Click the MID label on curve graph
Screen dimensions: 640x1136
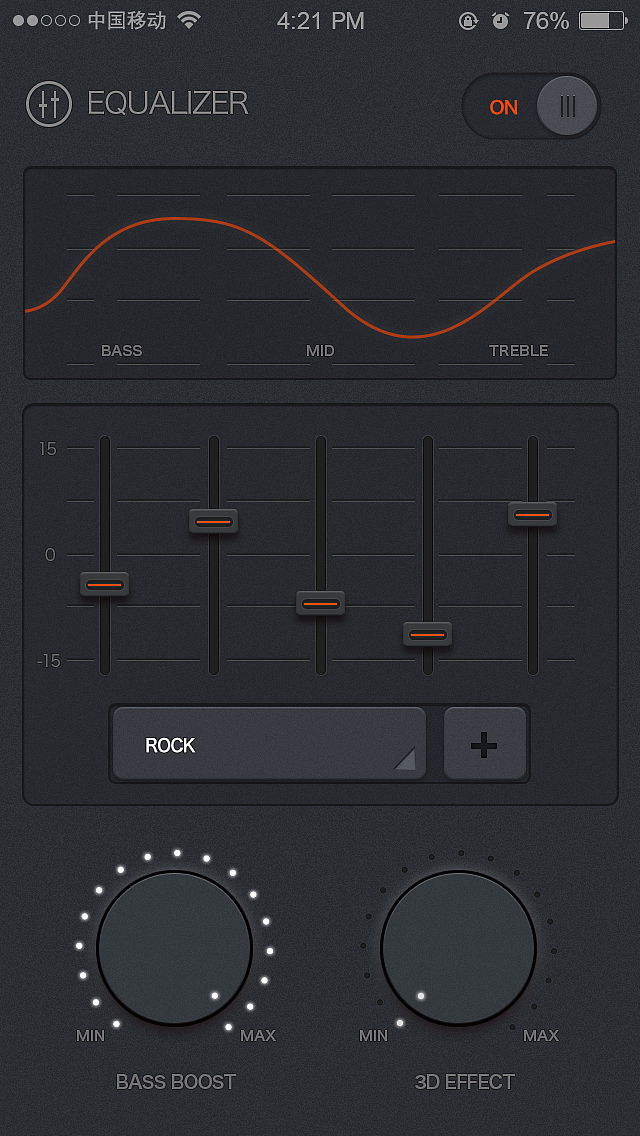[320, 351]
